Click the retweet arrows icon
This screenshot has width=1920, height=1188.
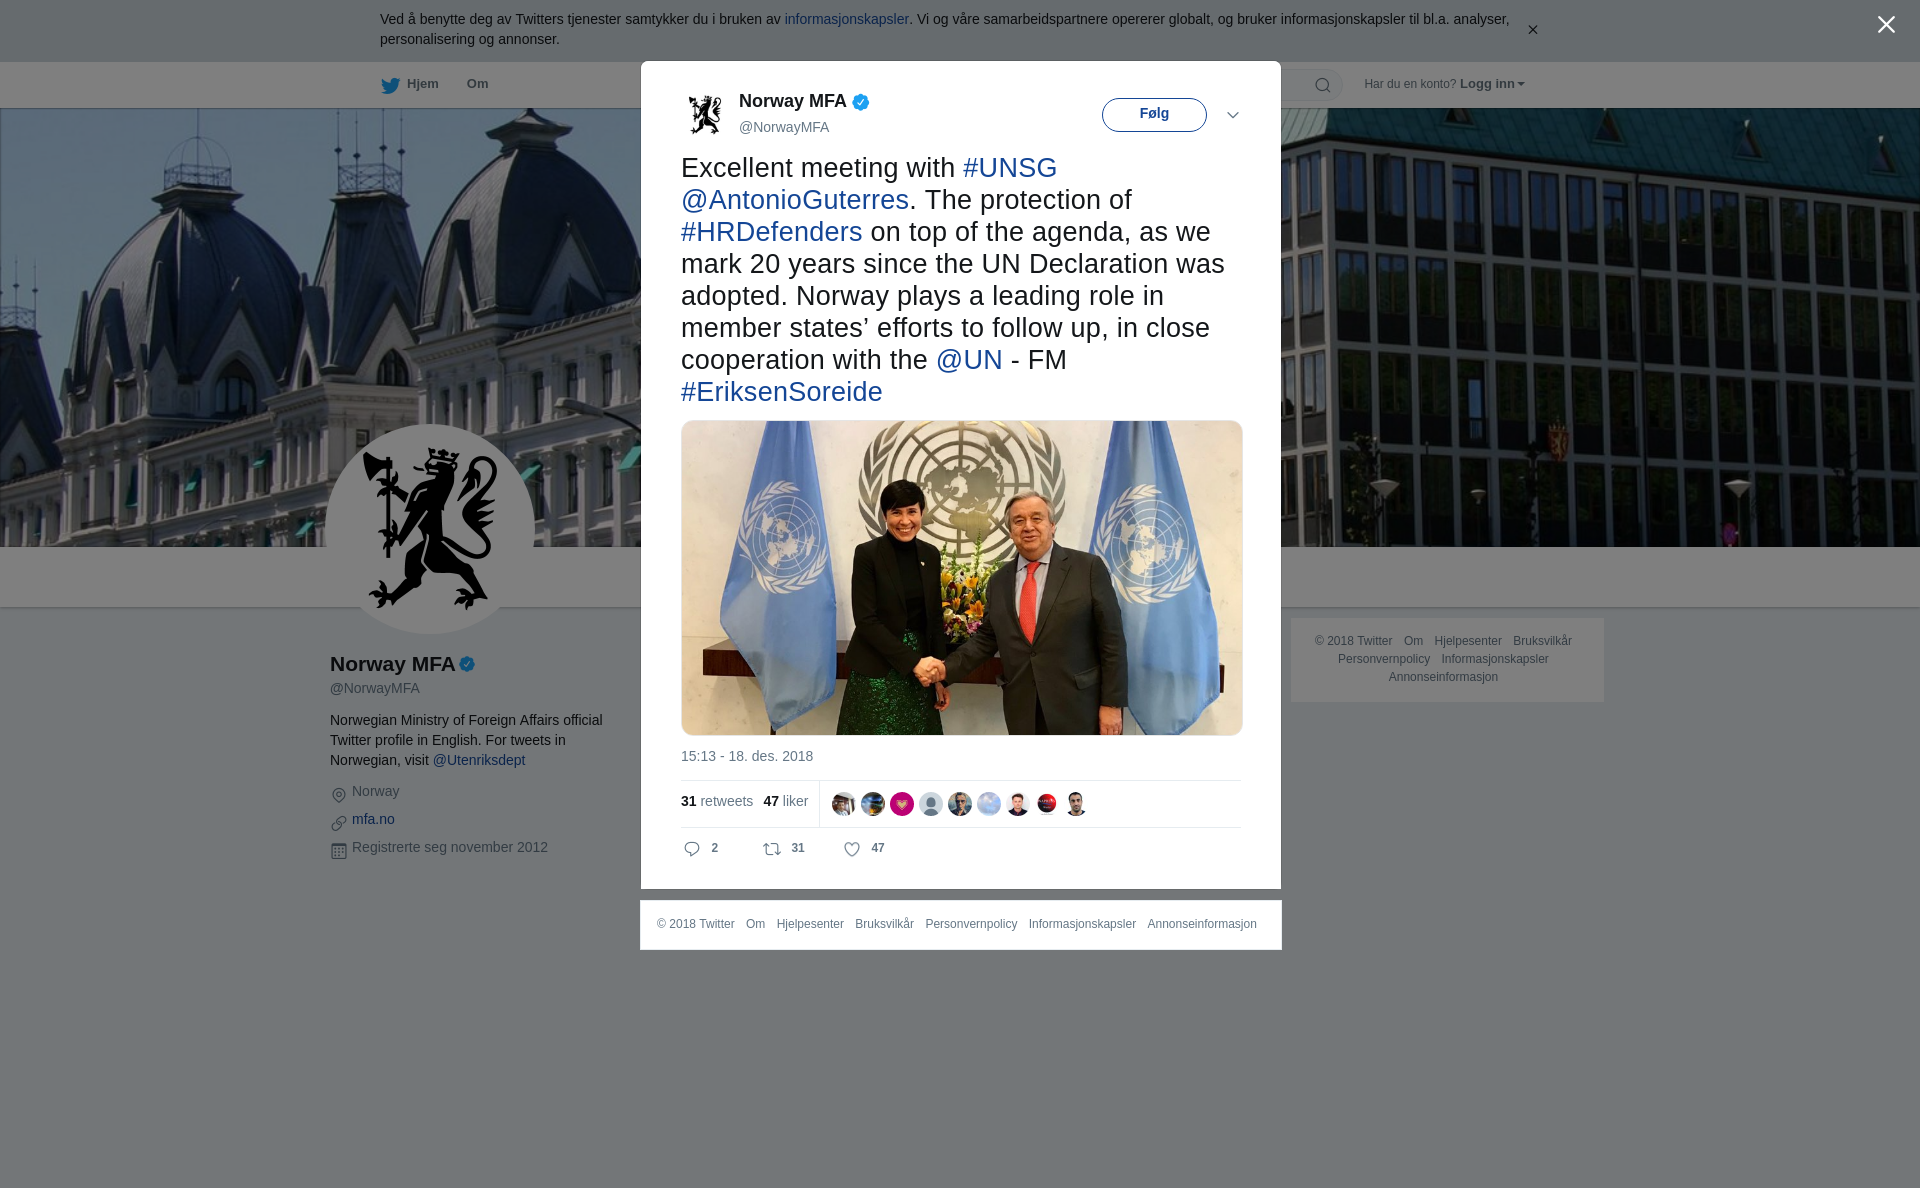[772, 849]
